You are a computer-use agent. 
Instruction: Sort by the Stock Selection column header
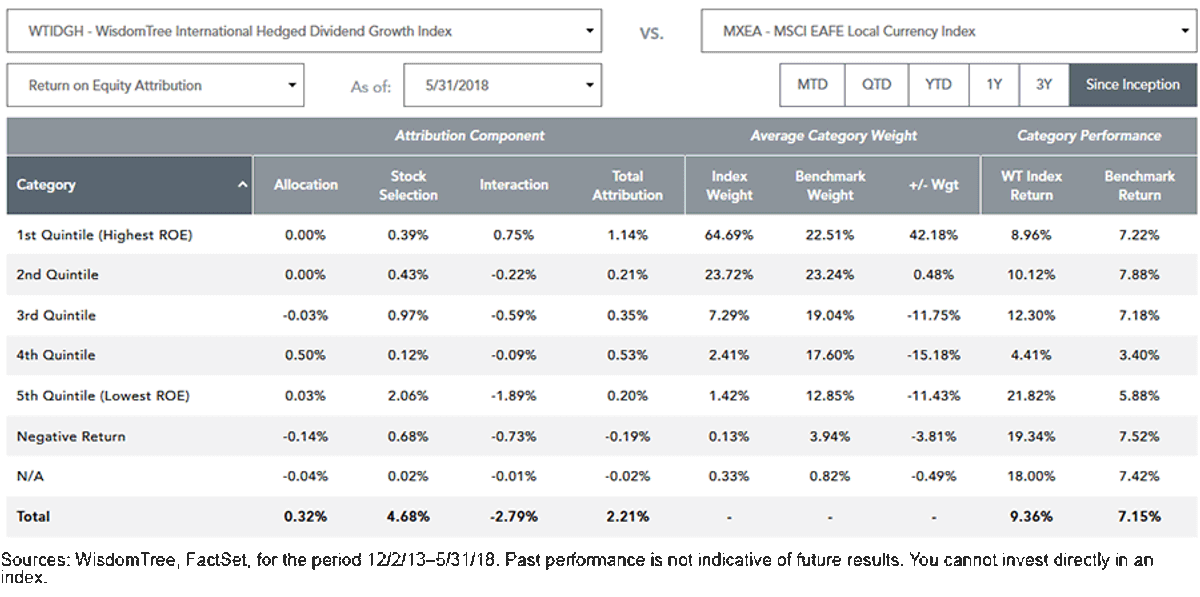click(409, 185)
